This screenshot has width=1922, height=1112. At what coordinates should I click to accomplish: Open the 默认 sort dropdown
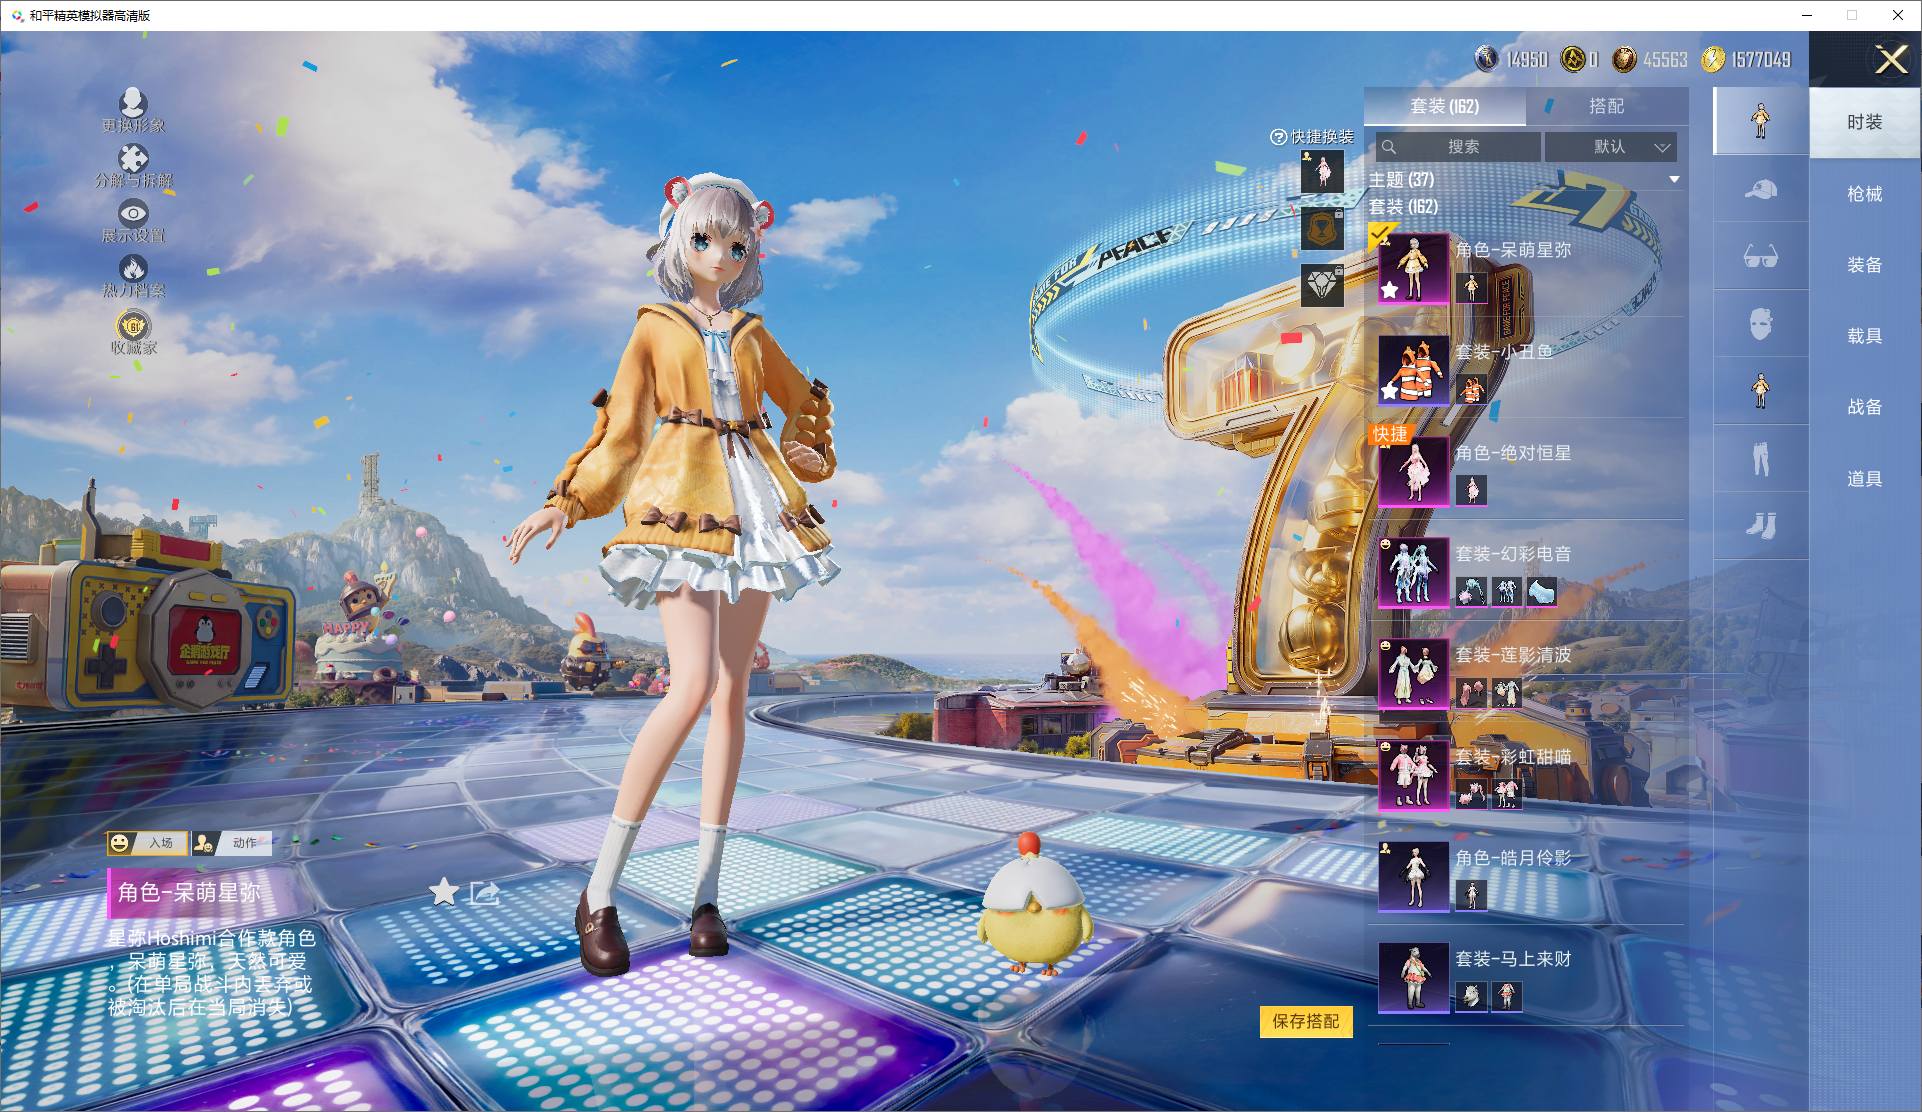point(1610,147)
